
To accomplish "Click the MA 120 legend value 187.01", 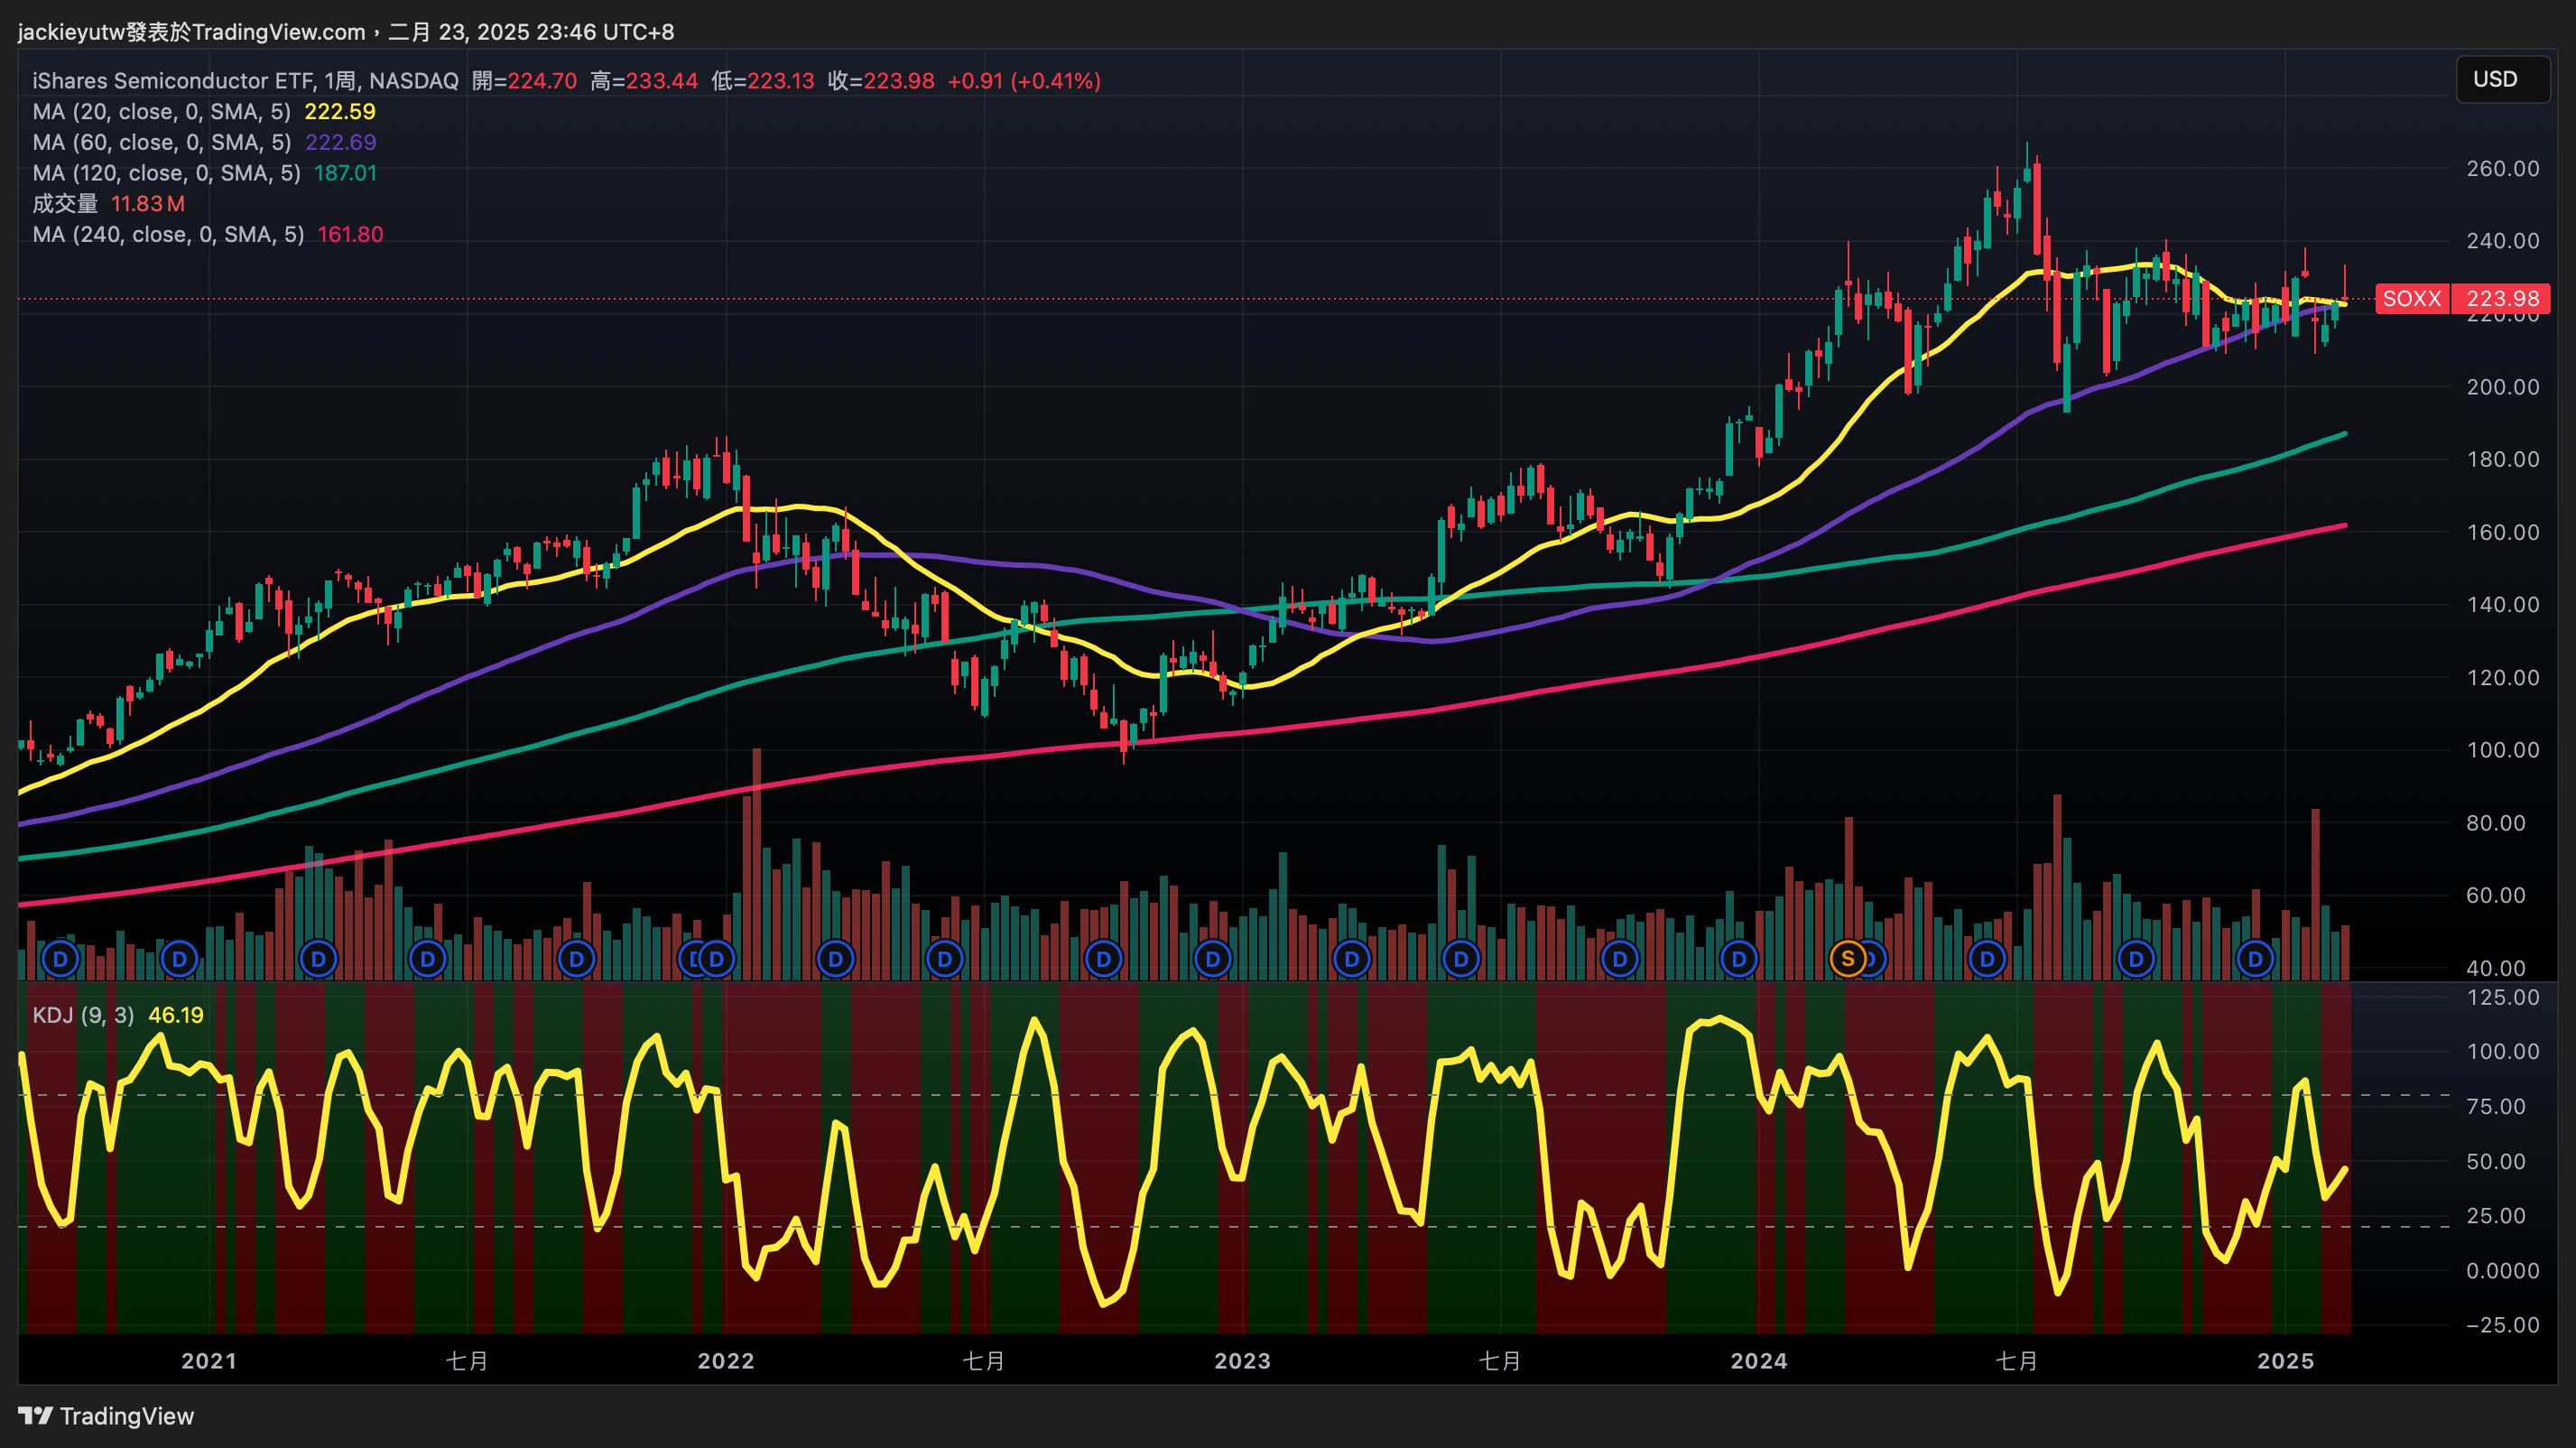I will [x=345, y=173].
